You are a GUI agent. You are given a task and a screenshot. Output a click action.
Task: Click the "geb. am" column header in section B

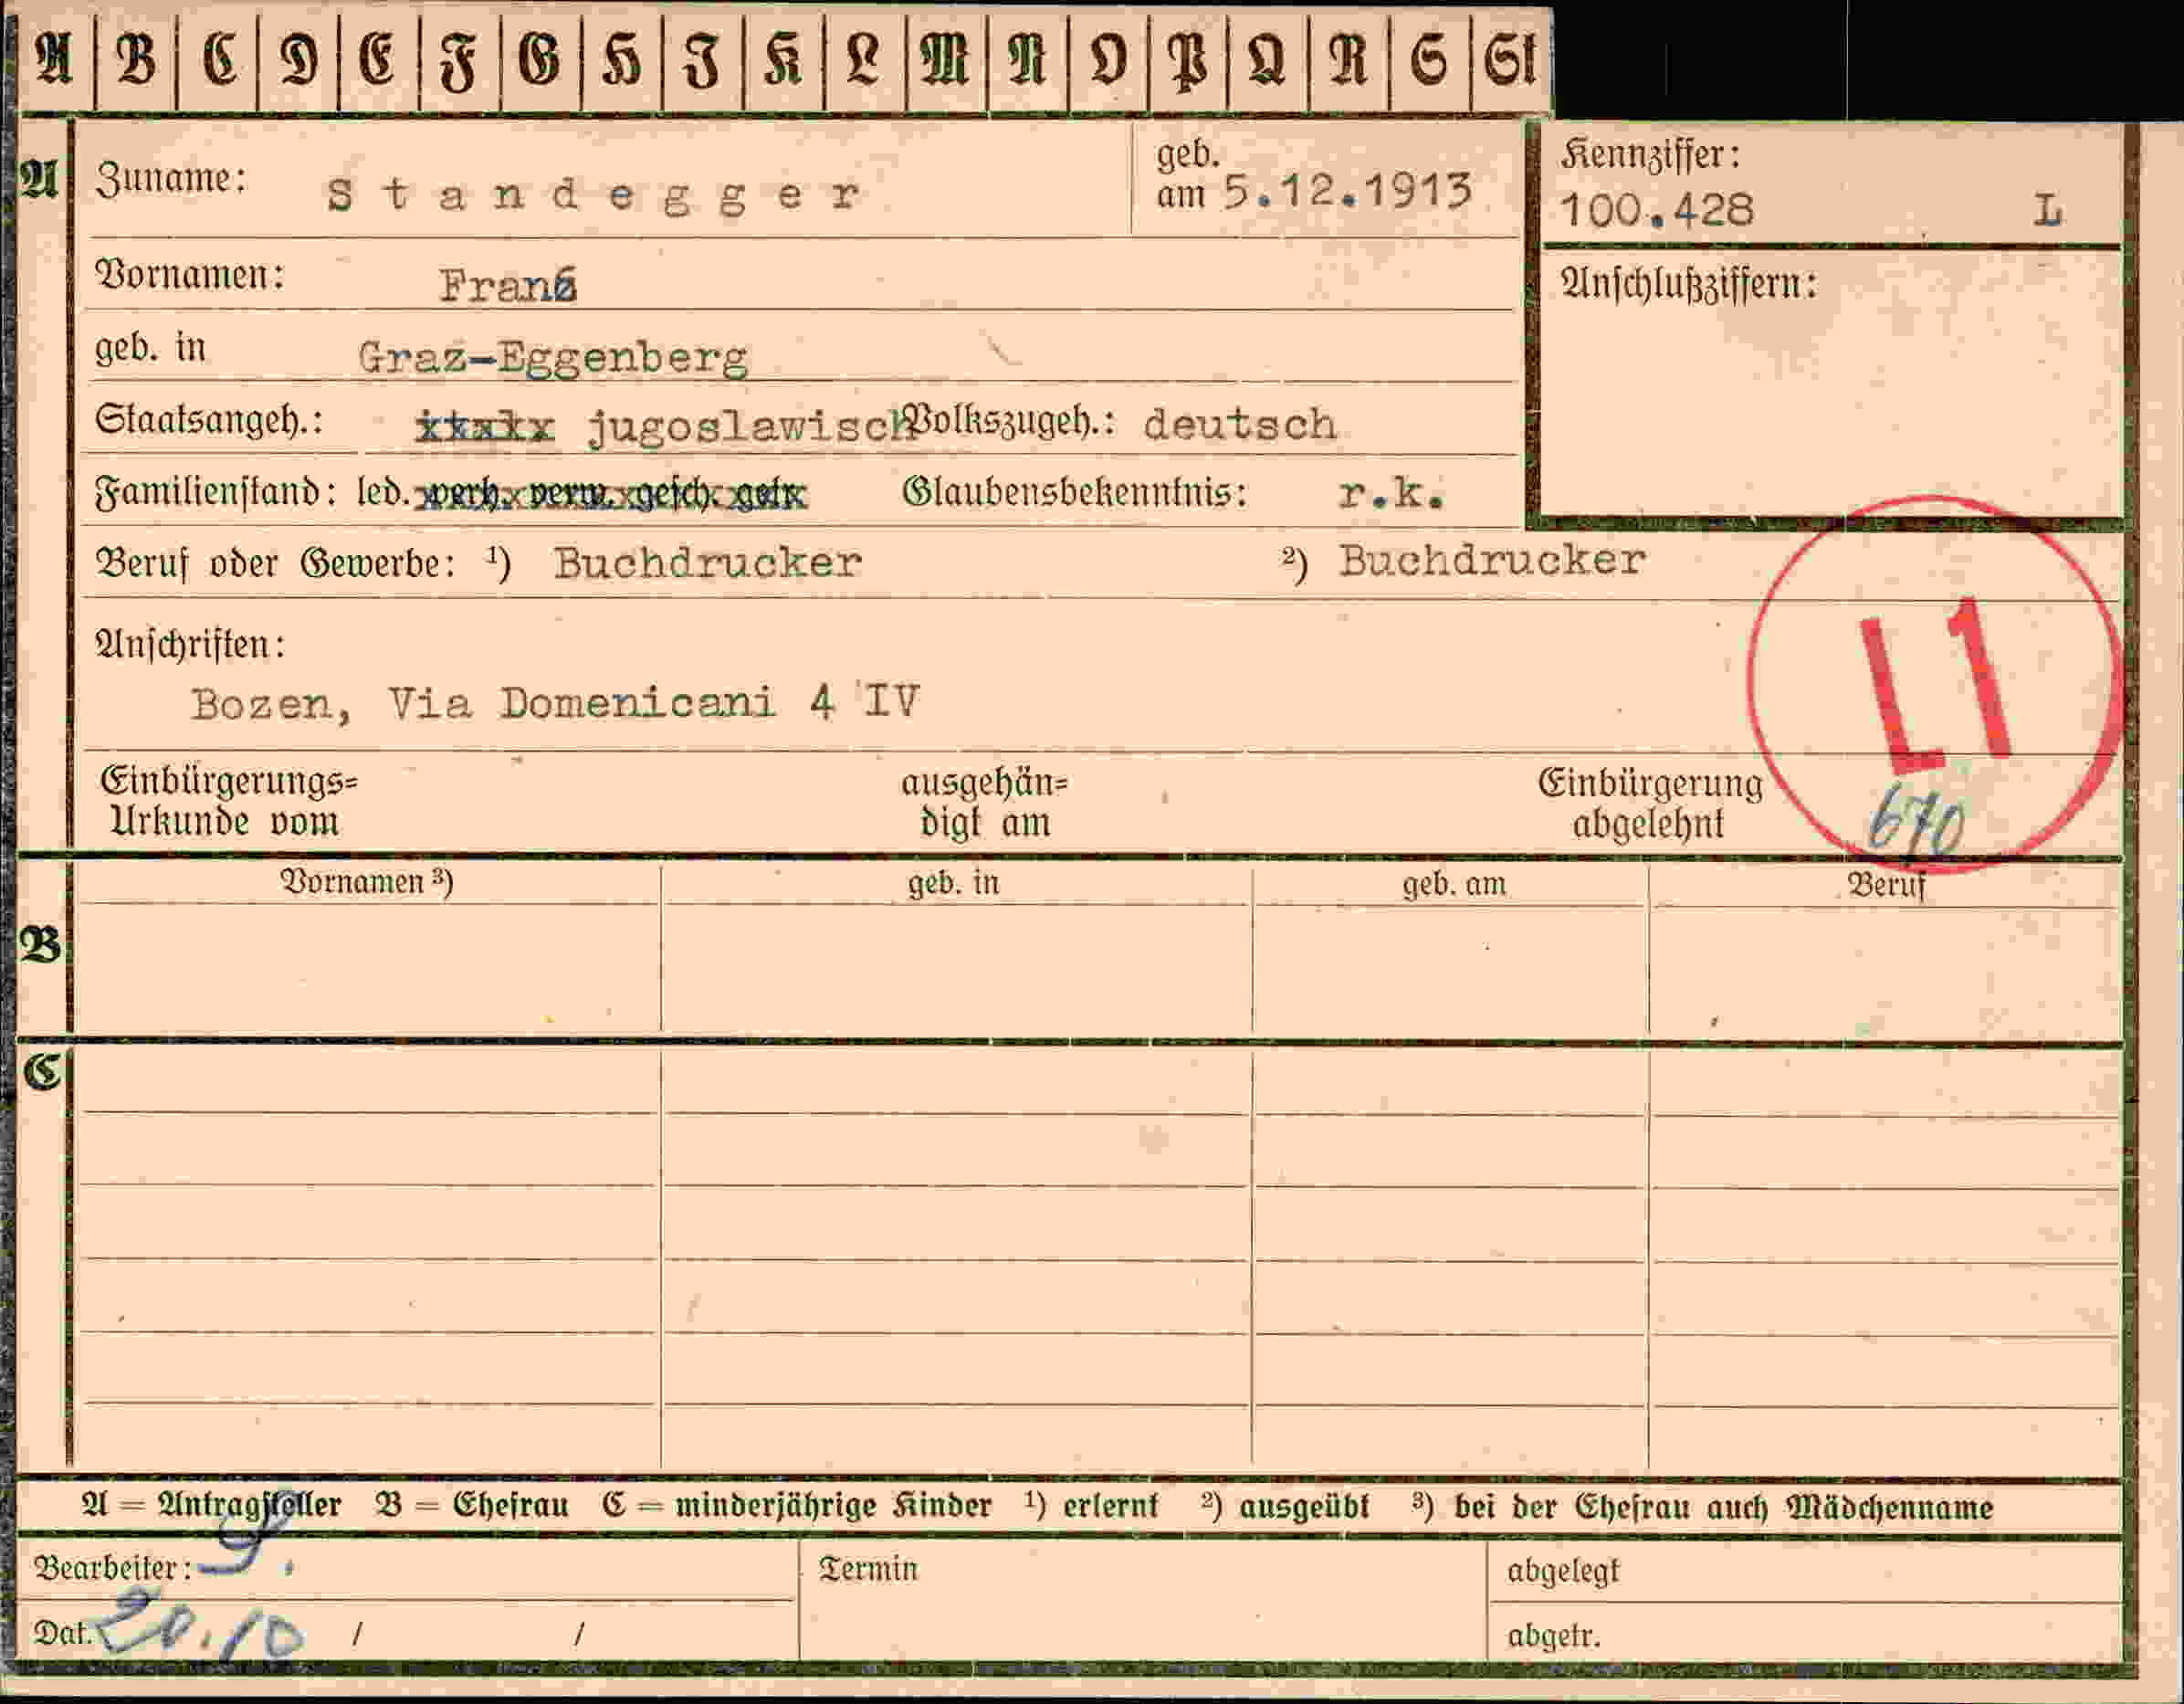point(1454,884)
